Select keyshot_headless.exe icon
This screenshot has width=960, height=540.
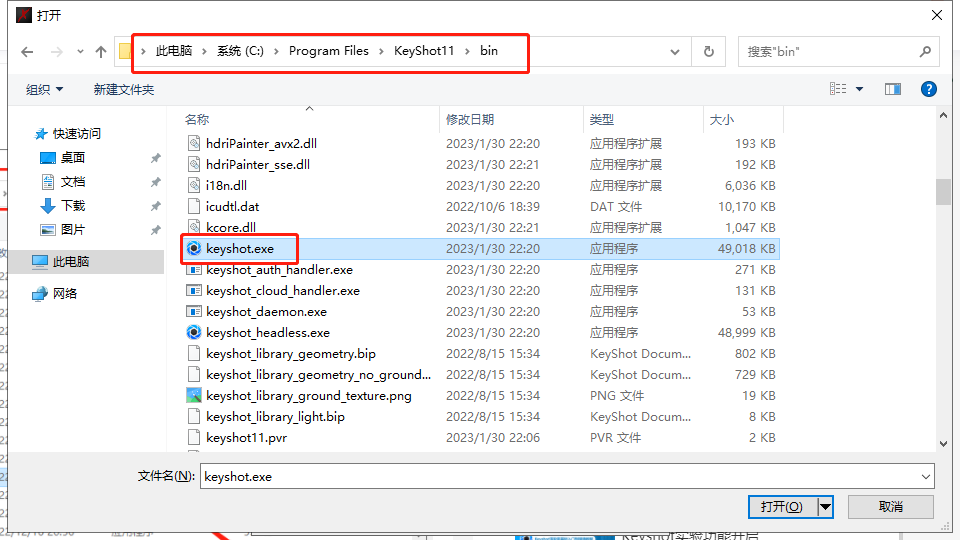[x=193, y=332]
